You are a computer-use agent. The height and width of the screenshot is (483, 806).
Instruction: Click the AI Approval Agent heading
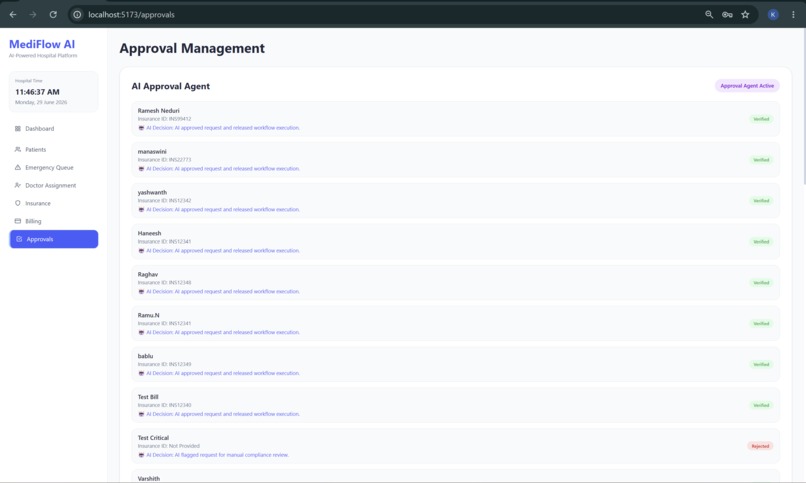coord(171,86)
